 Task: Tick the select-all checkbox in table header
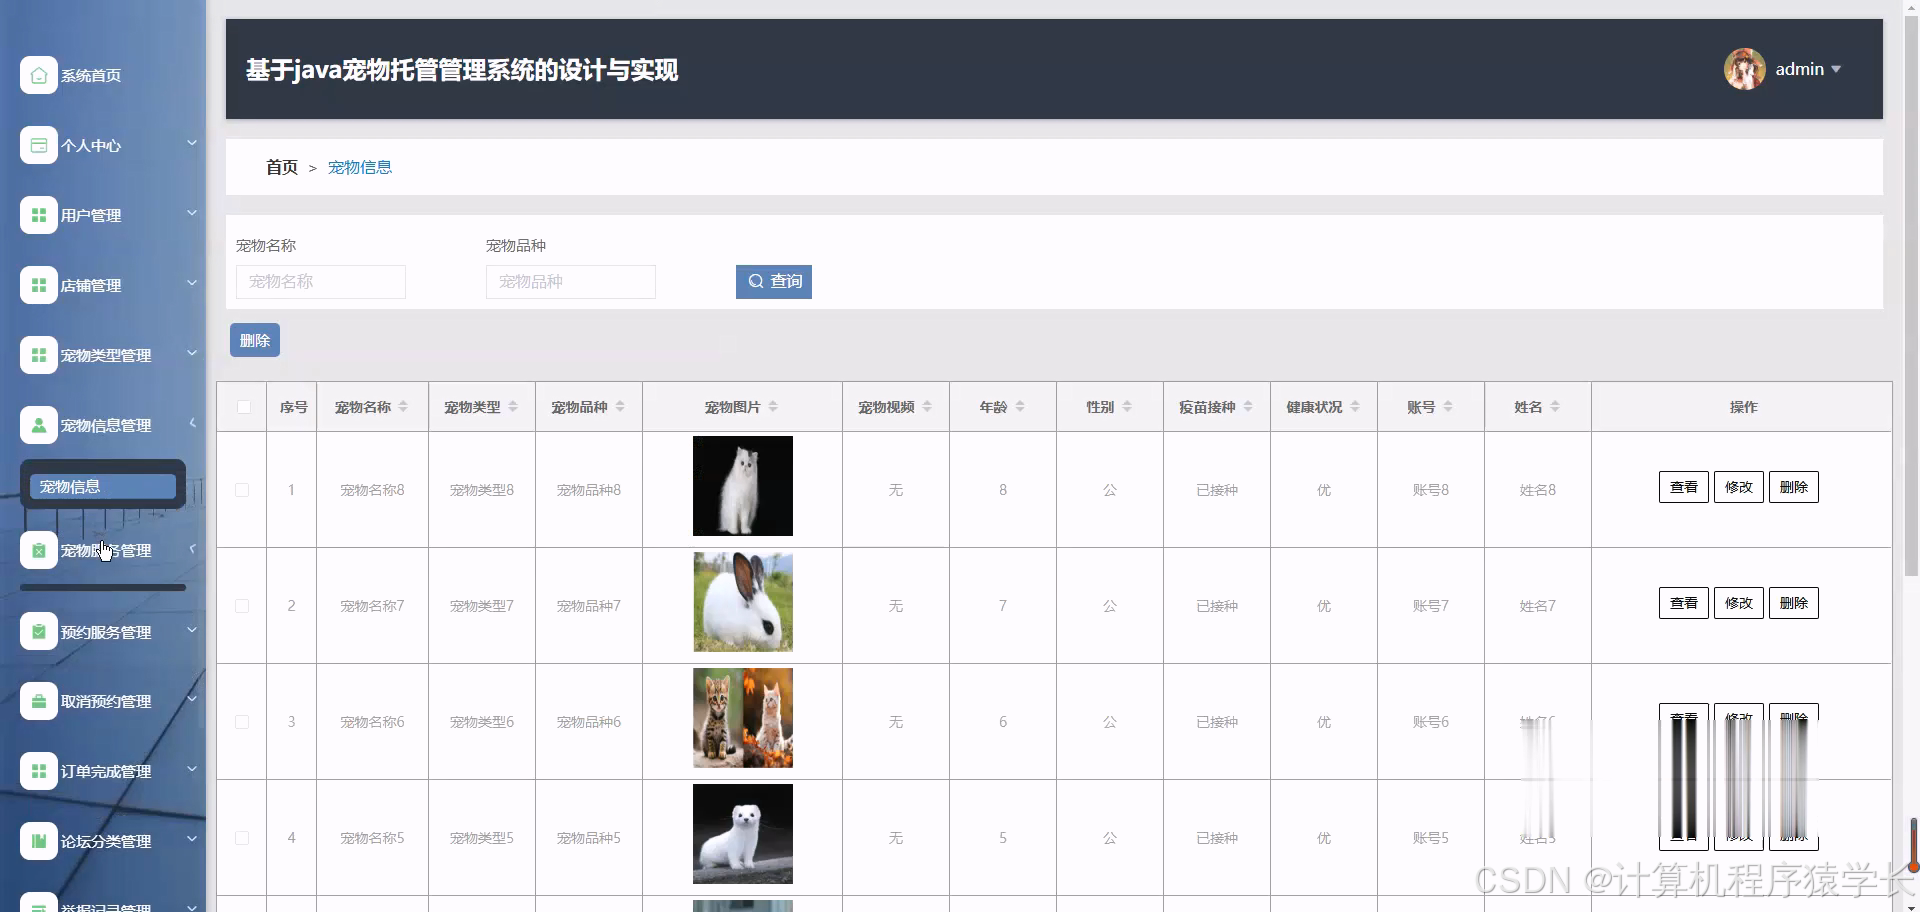(x=244, y=407)
